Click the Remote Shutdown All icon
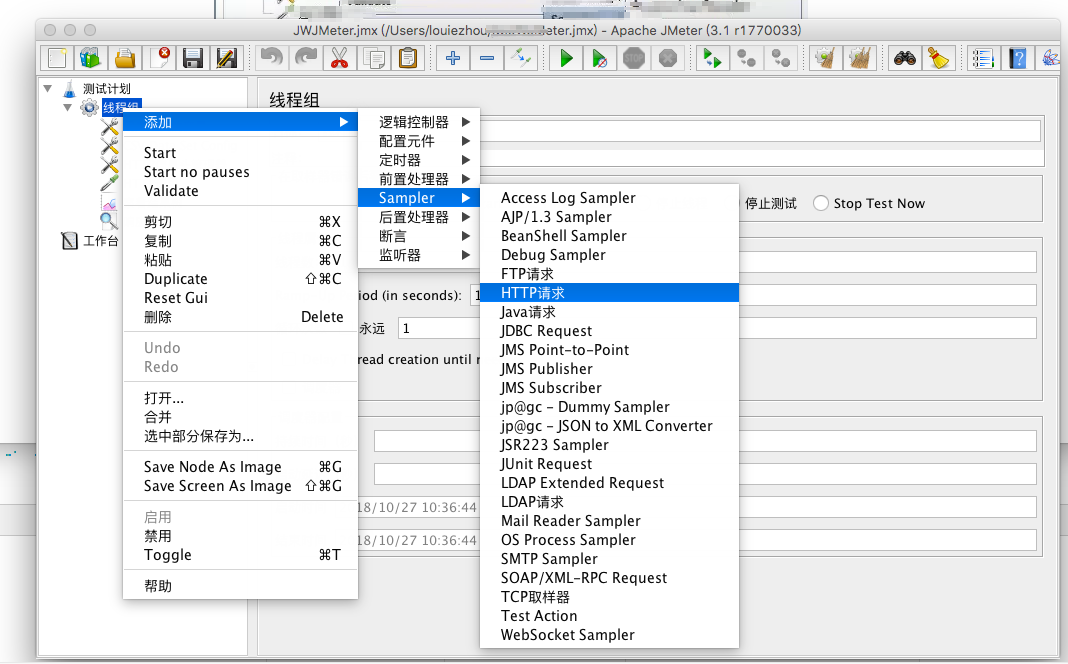This screenshot has height=664, width=1068. click(x=781, y=59)
